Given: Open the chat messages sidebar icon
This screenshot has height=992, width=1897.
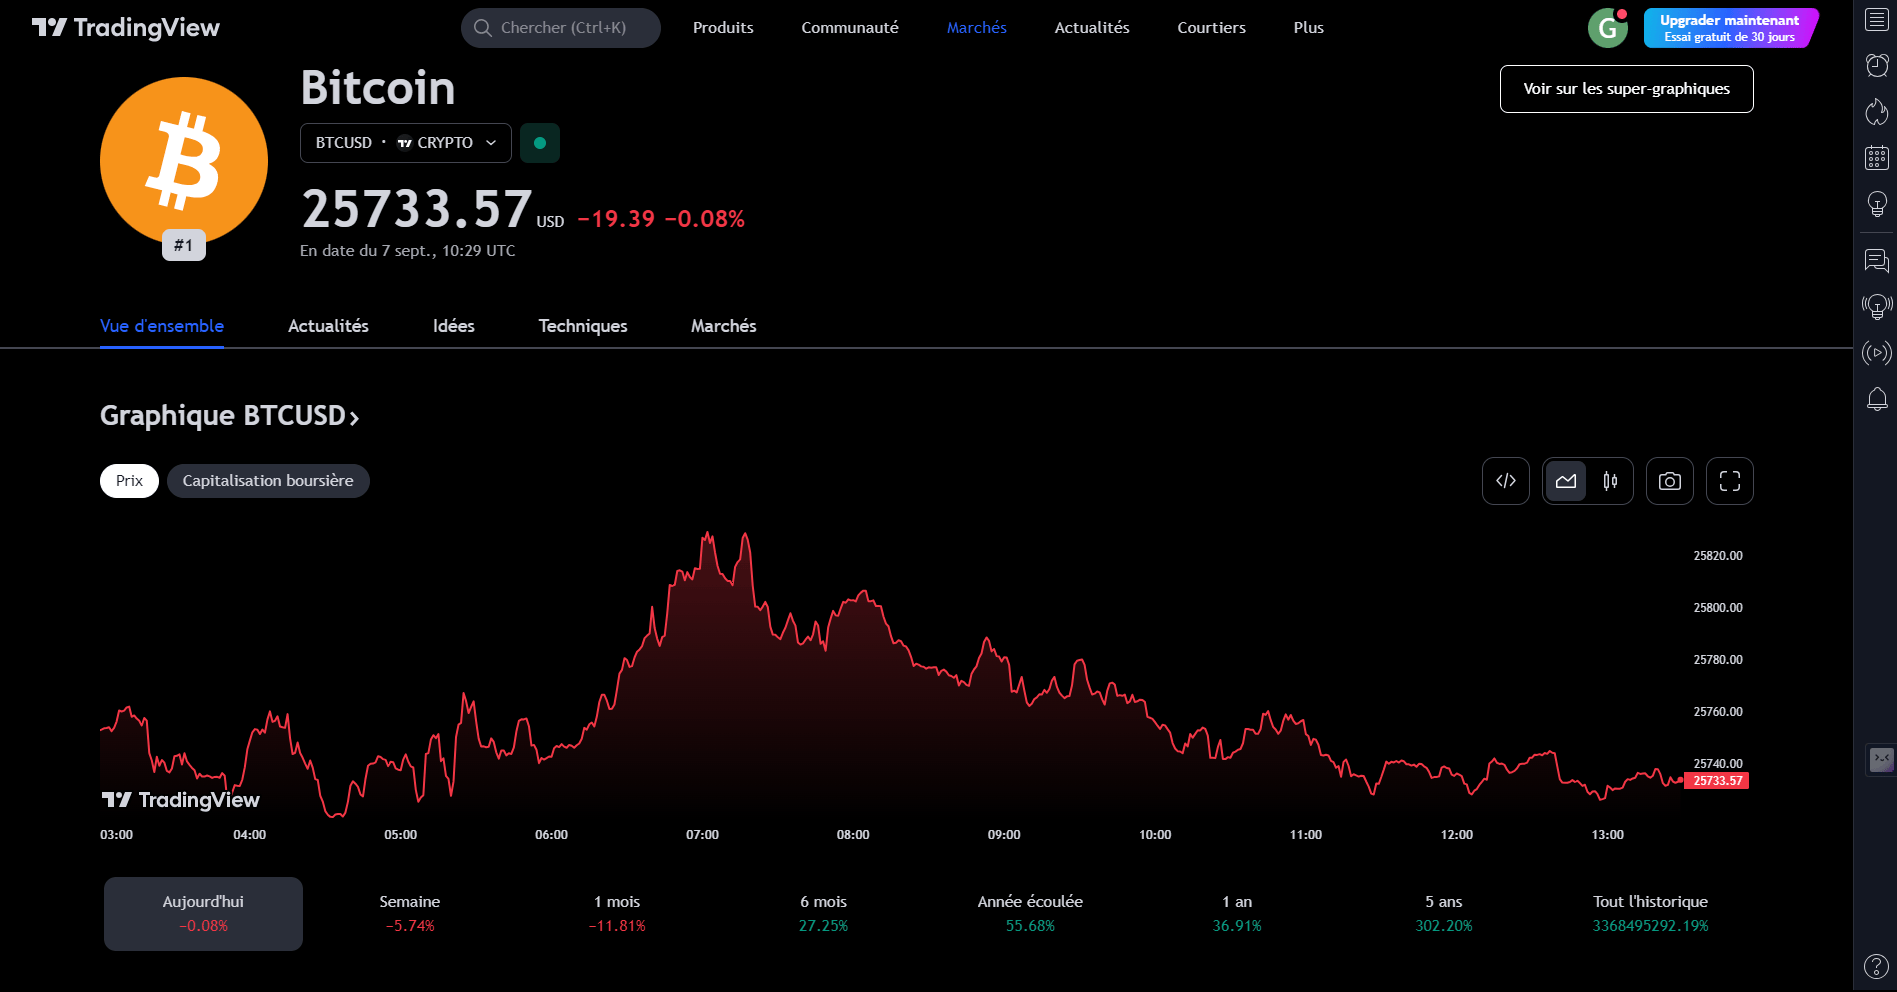Looking at the screenshot, I should pos(1877,261).
